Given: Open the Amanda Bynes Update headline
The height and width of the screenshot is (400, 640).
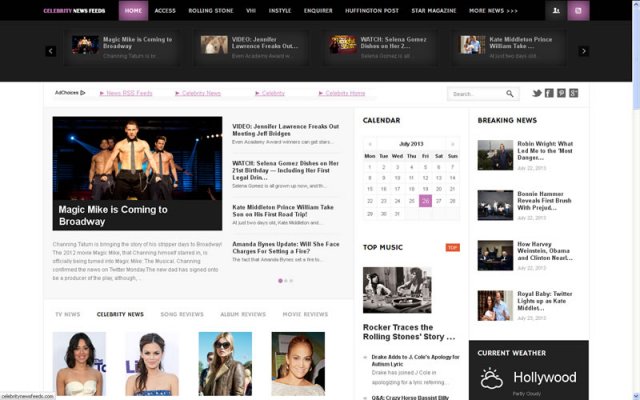Looking at the screenshot, I should tap(286, 247).
